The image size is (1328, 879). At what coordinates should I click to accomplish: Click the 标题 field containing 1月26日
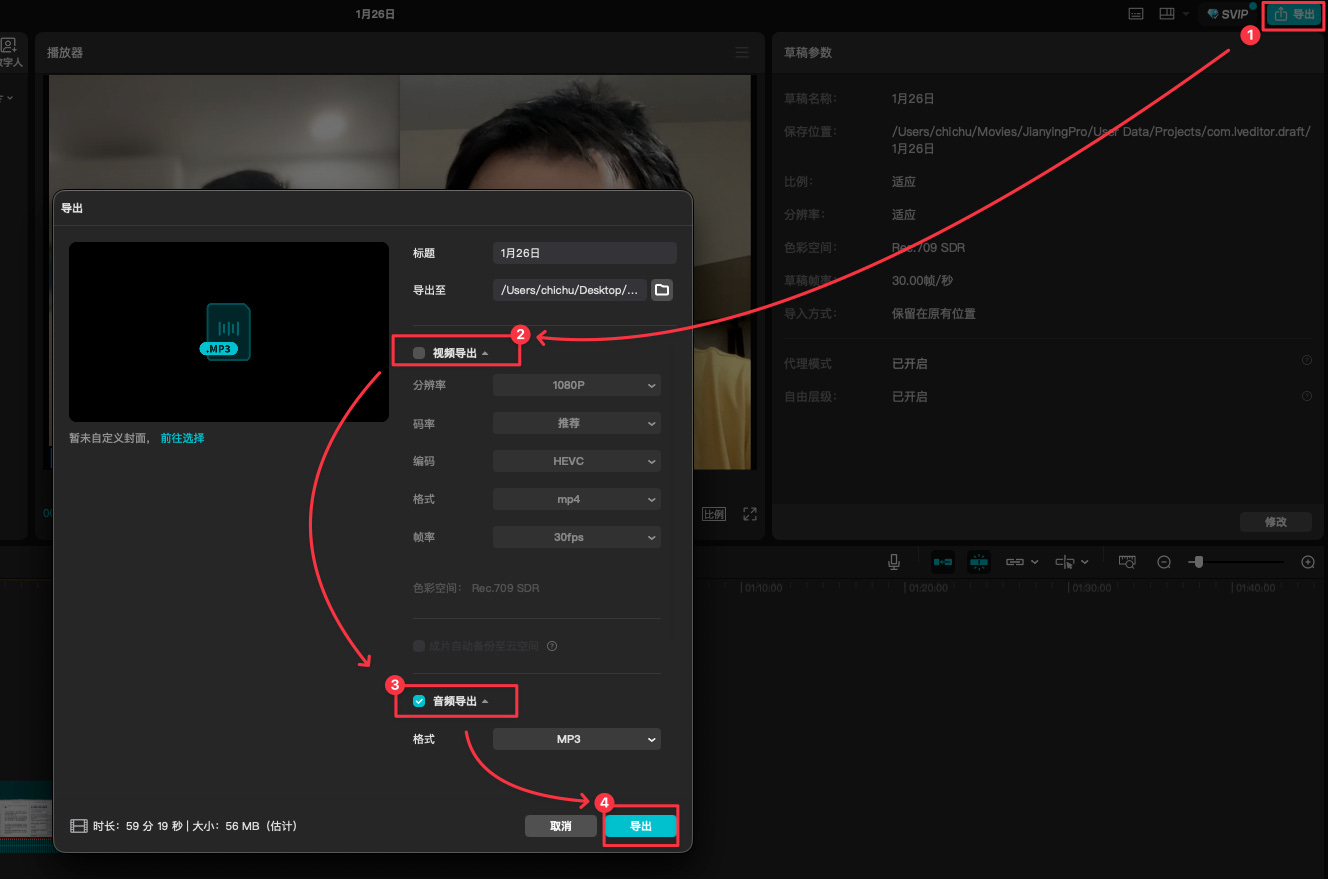tap(585, 253)
